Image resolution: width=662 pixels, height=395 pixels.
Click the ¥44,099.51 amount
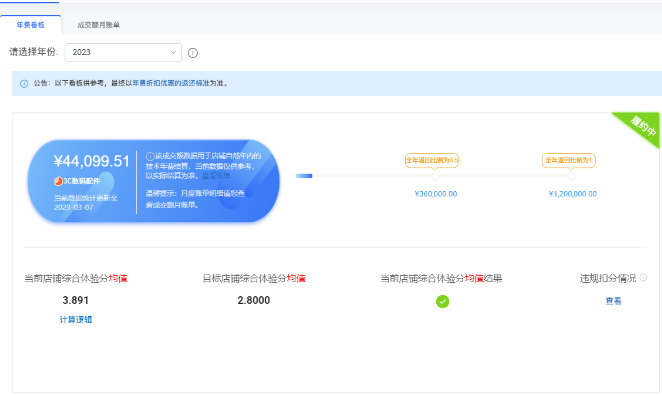click(x=92, y=161)
